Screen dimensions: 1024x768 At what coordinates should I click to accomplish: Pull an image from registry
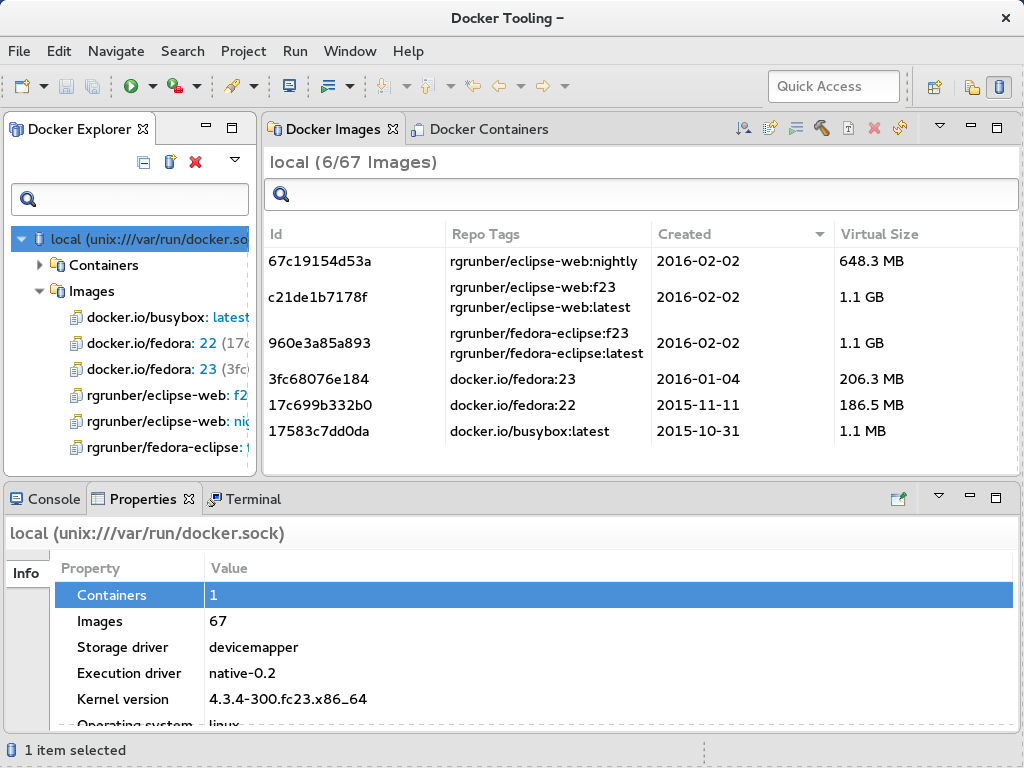click(x=745, y=128)
